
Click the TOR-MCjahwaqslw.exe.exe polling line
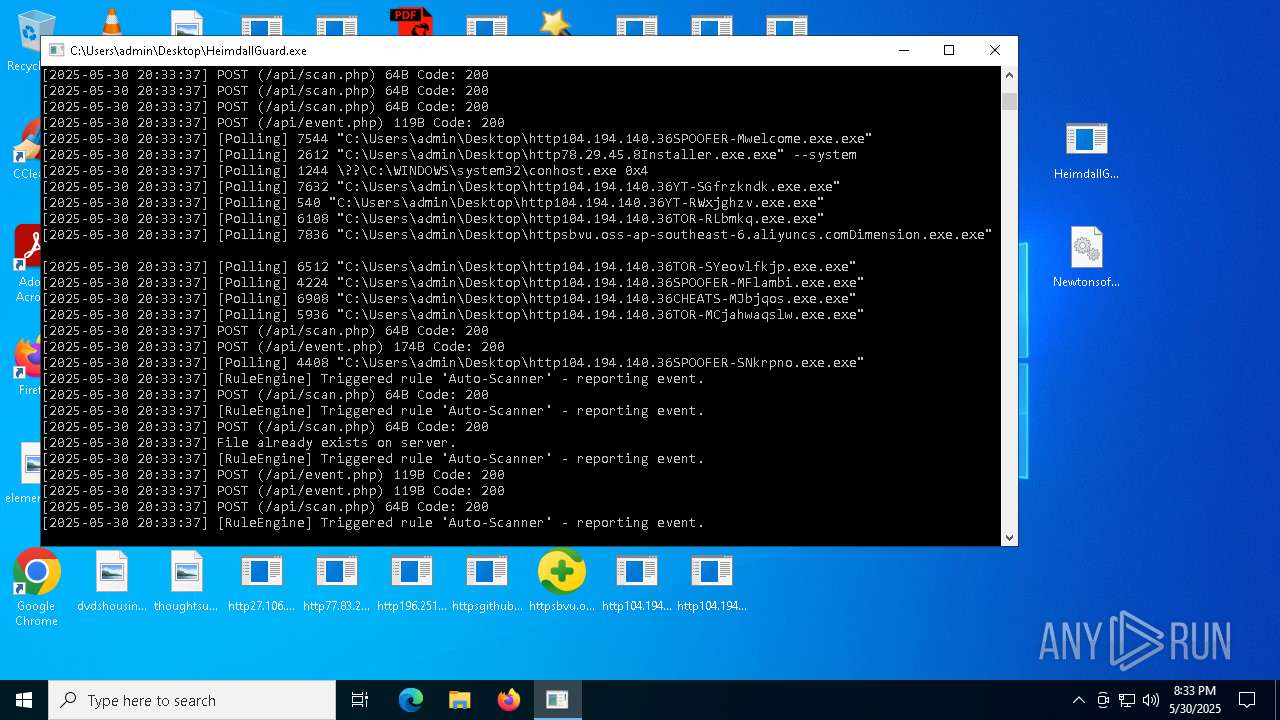[454, 314]
